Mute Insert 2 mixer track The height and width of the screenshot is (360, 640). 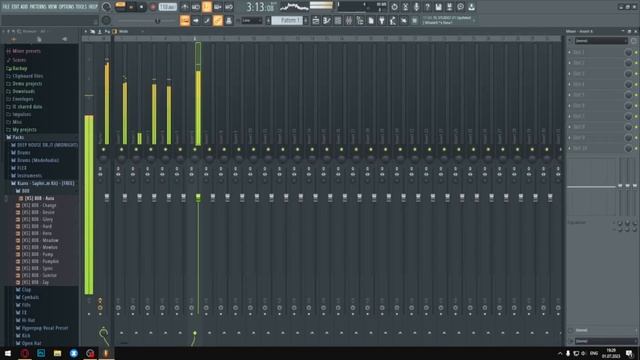pyautogui.click(x=136, y=150)
